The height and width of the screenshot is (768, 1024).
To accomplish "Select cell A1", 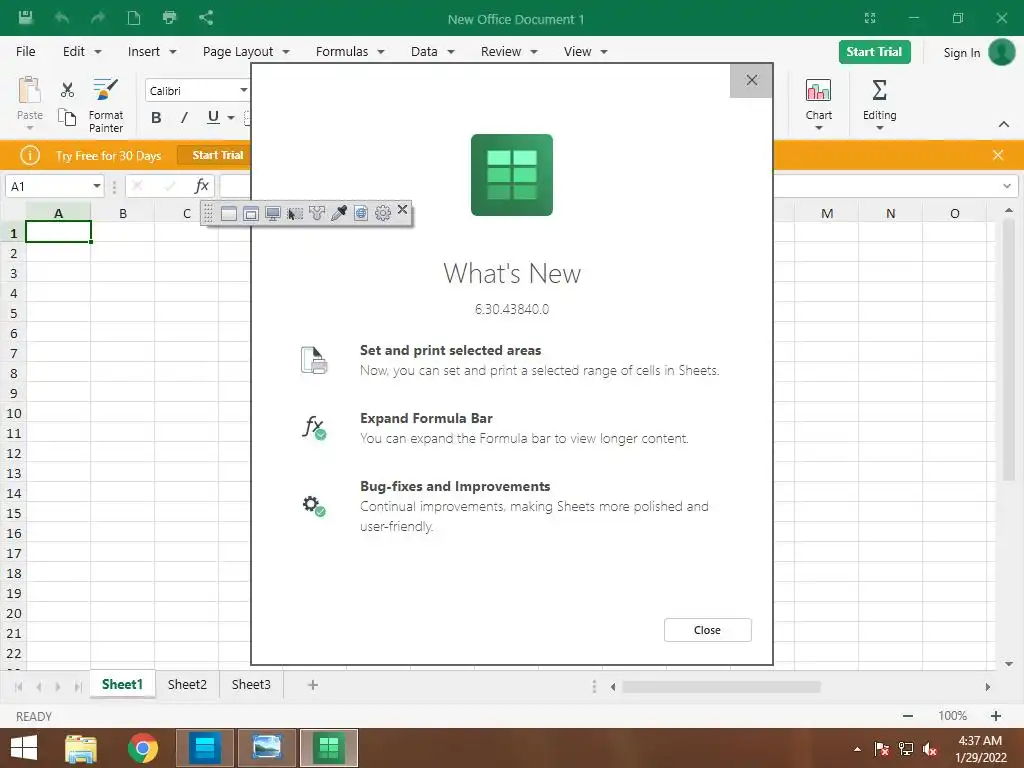I will [58, 232].
